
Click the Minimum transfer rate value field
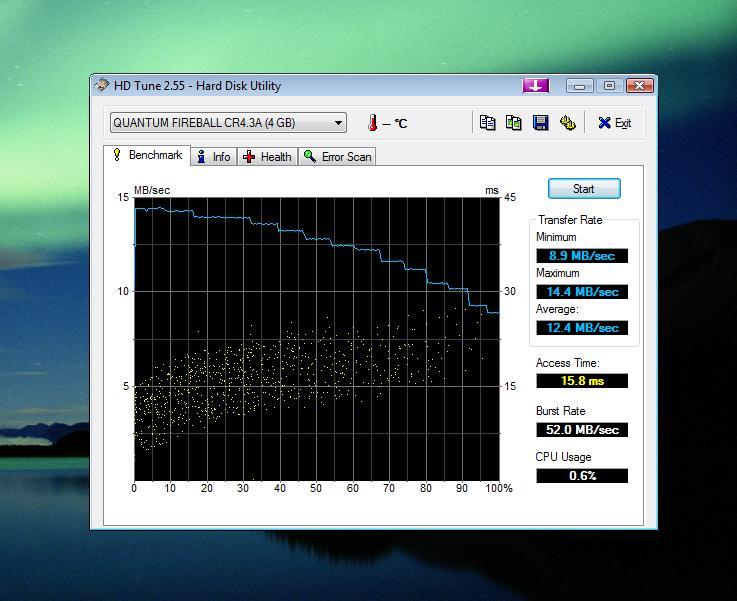[582, 256]
